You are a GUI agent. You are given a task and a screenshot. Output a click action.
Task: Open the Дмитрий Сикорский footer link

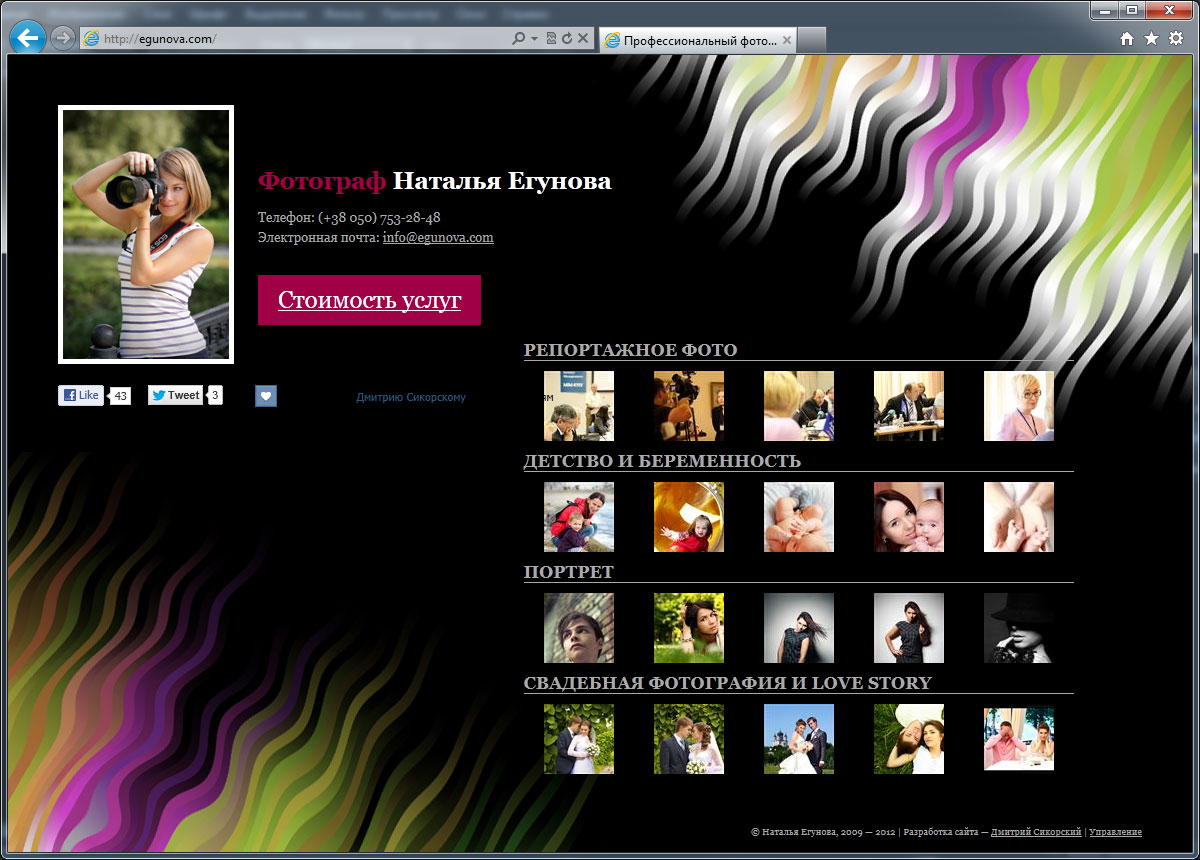tap(1036, 832)
